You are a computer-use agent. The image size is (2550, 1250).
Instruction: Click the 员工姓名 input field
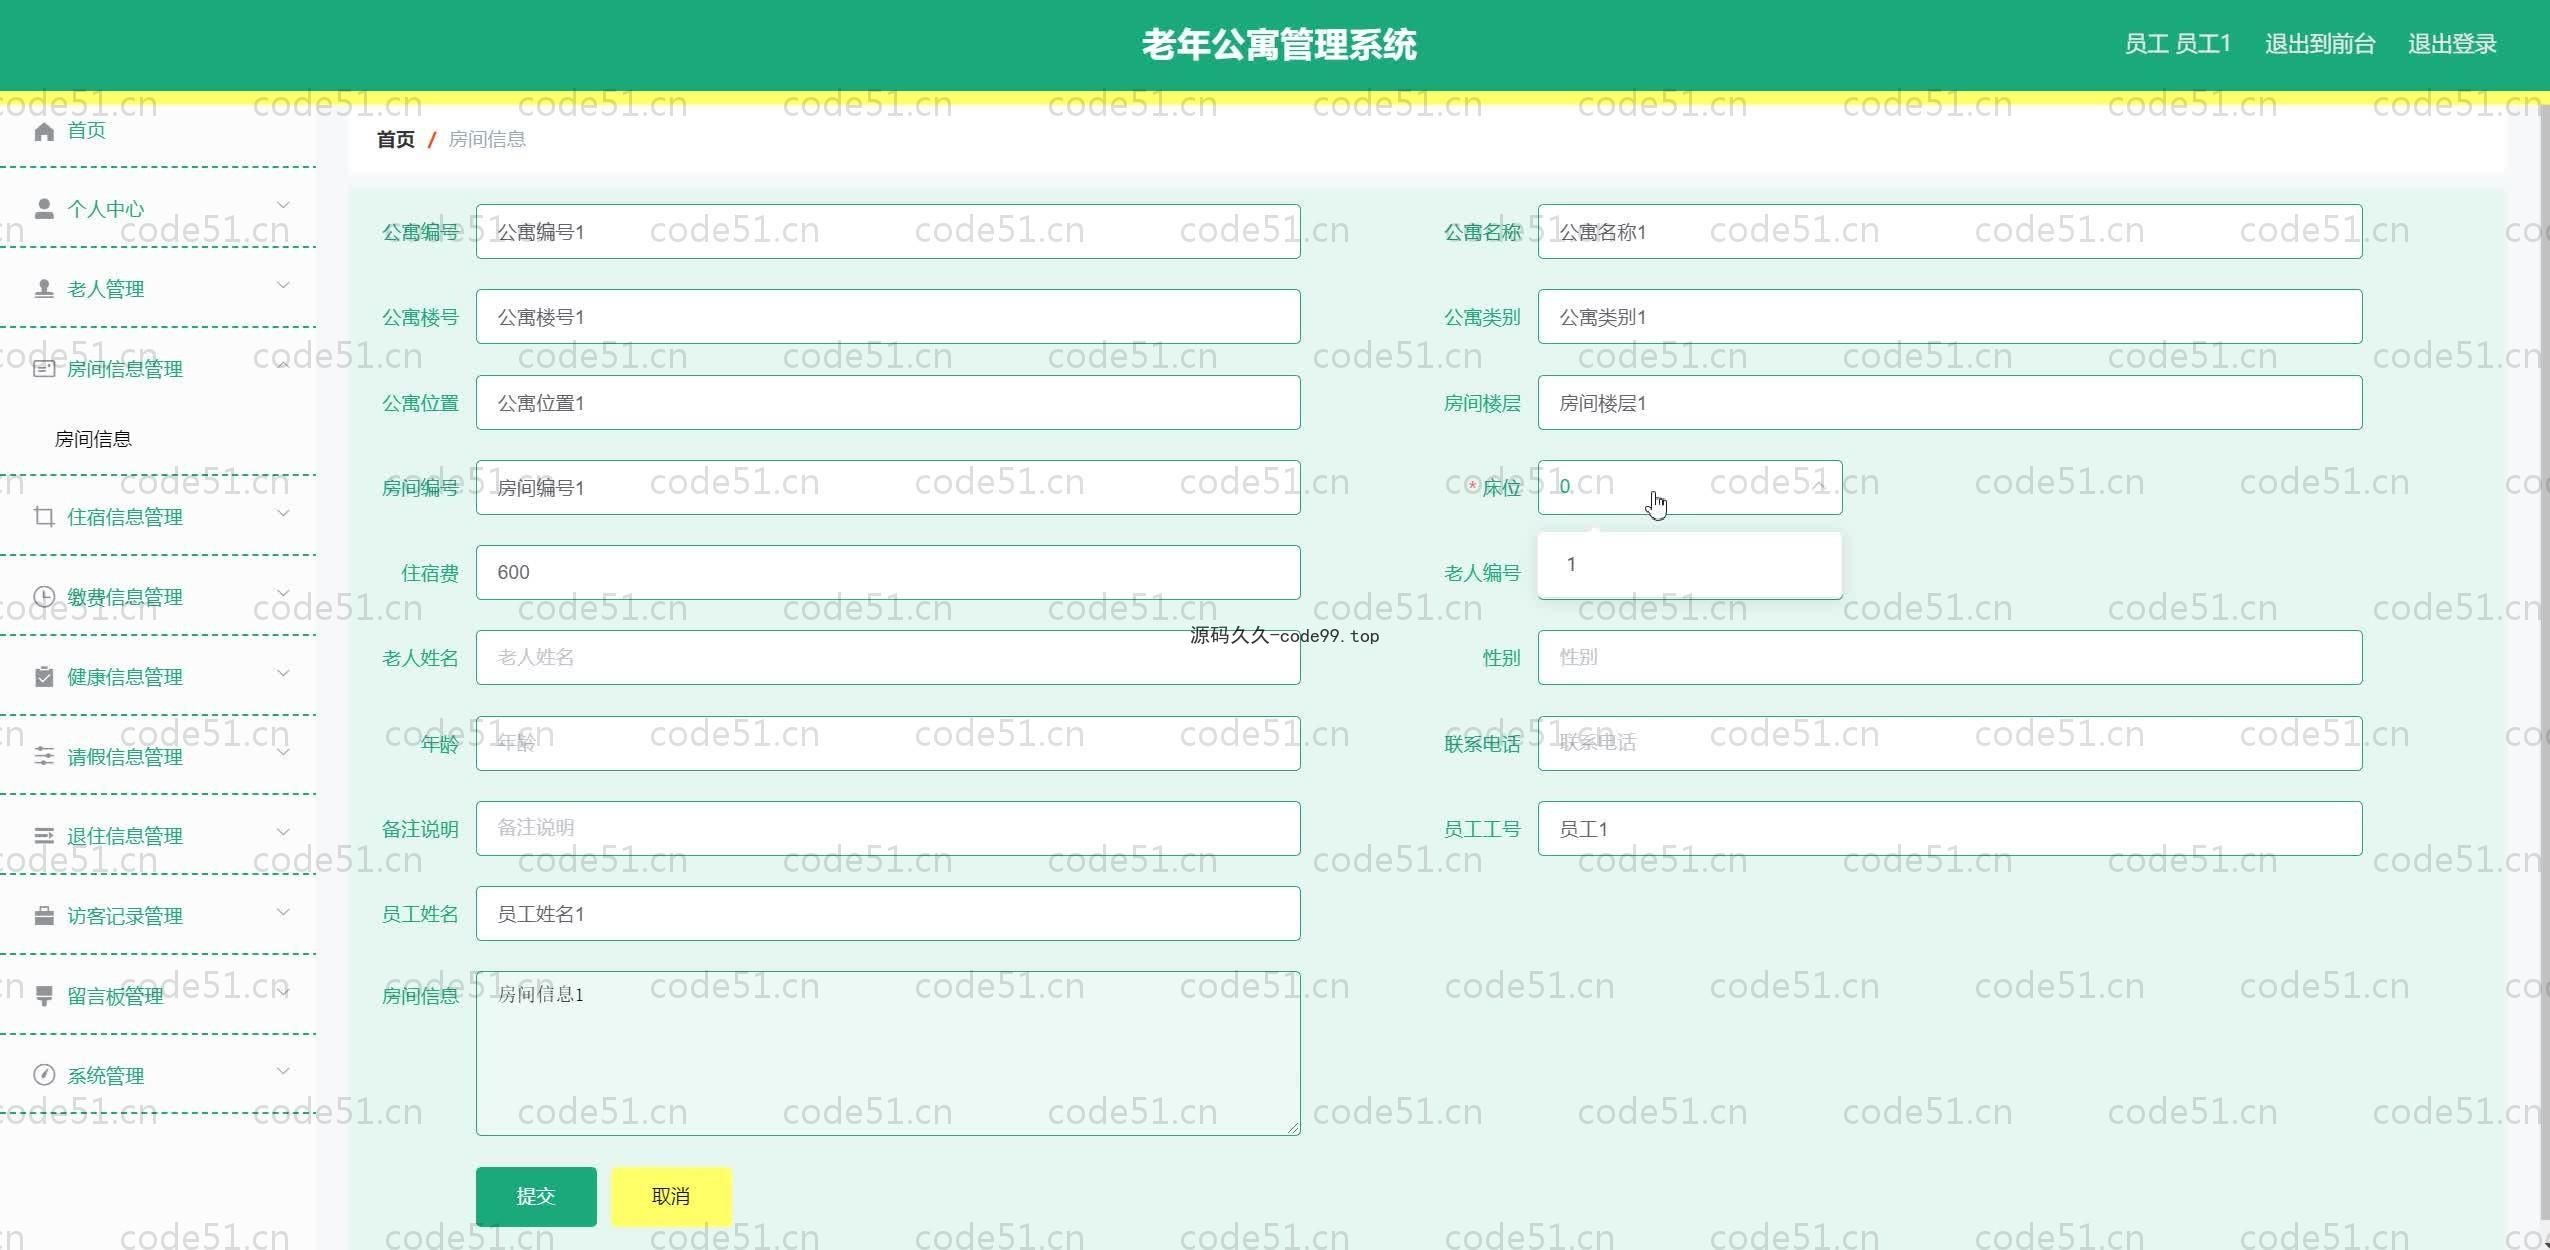(x=888, y=914)
